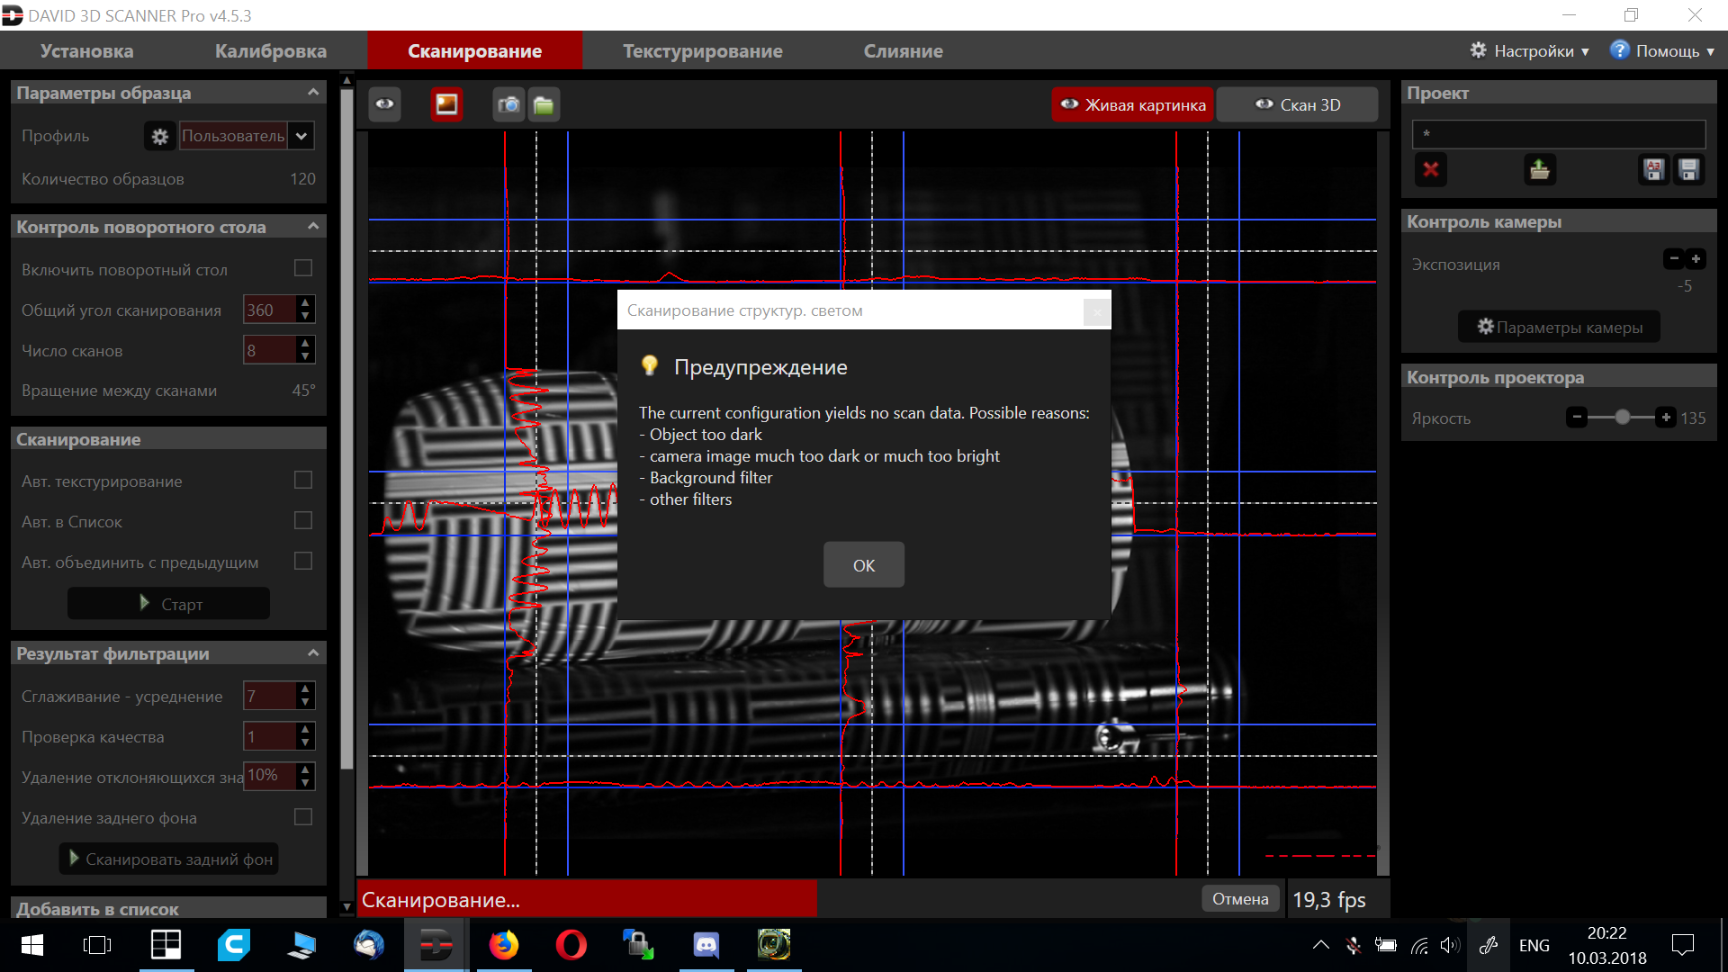This screenshot has height=972, width=1728.
Task: Click the camera snapshot icon in viewer toolbar
Action: coord(509,105)
